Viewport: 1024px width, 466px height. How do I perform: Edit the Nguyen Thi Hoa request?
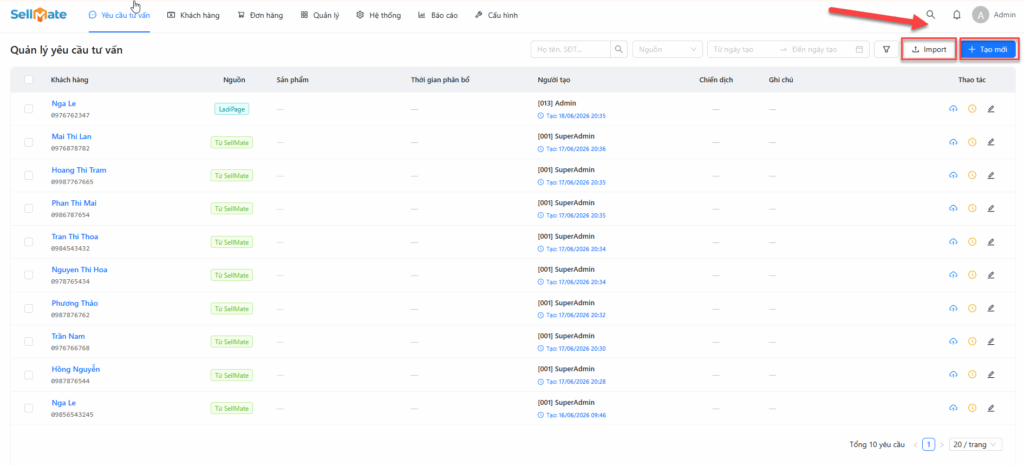(991, 275)
